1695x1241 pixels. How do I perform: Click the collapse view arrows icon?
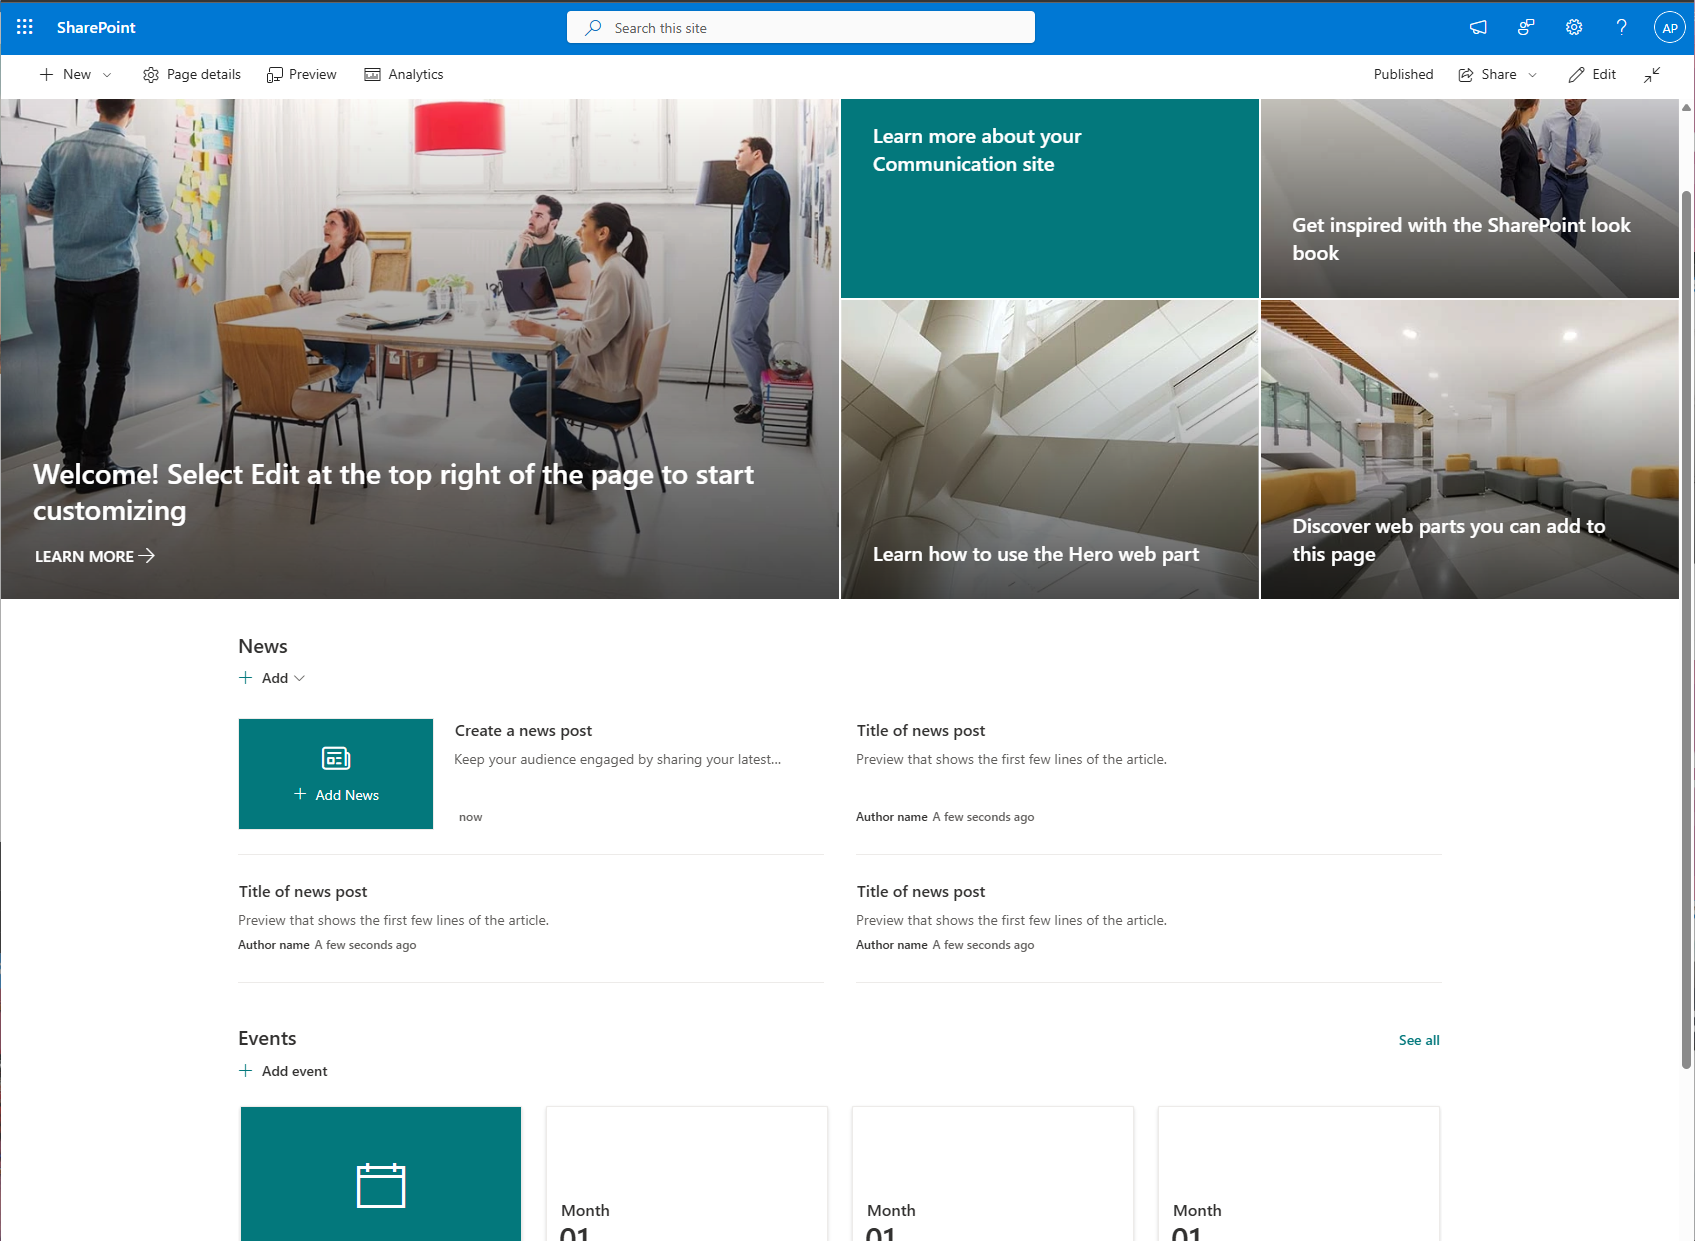point(1652,74)
